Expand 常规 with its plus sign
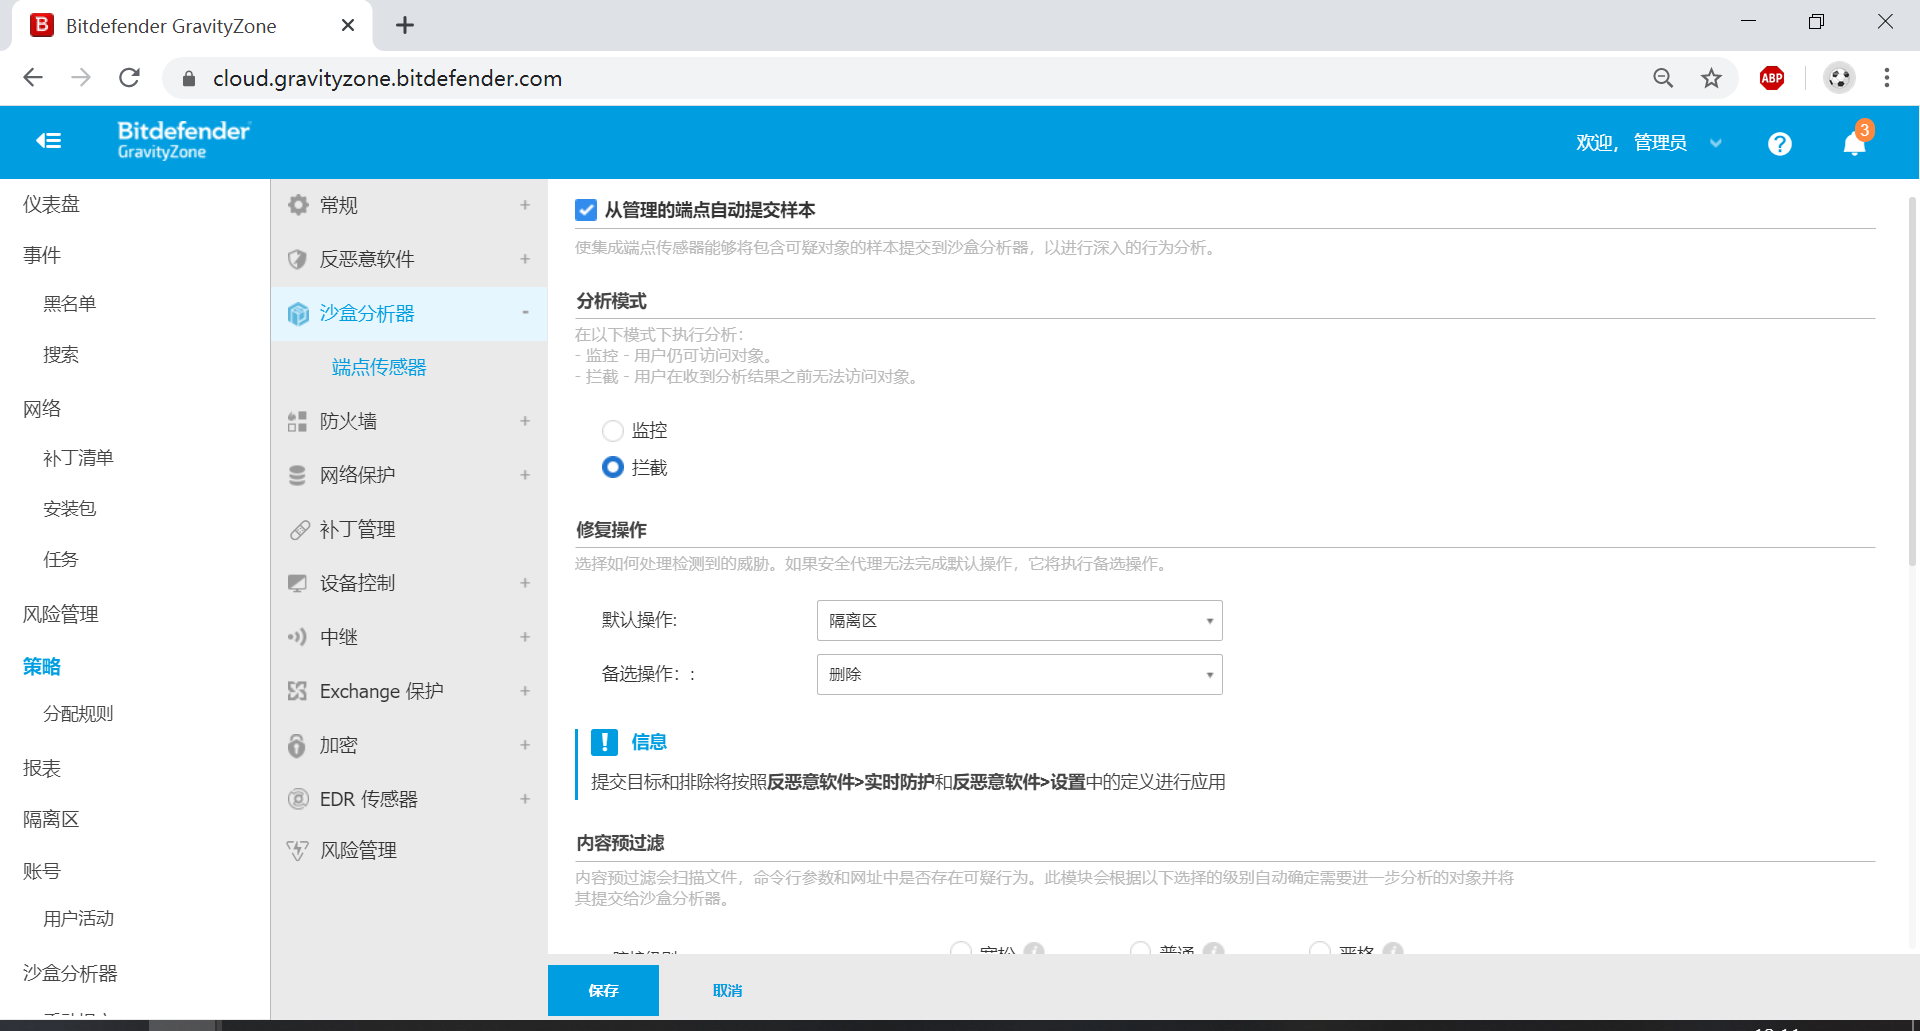 click(x=525, y=205)
